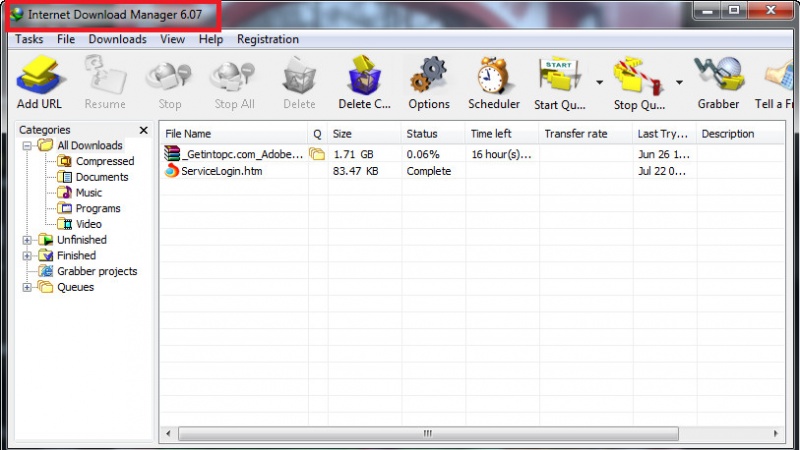Viewport: 800px width, 450px height.
Task: Click the 0.06% status cell
Action: [423, 154]
